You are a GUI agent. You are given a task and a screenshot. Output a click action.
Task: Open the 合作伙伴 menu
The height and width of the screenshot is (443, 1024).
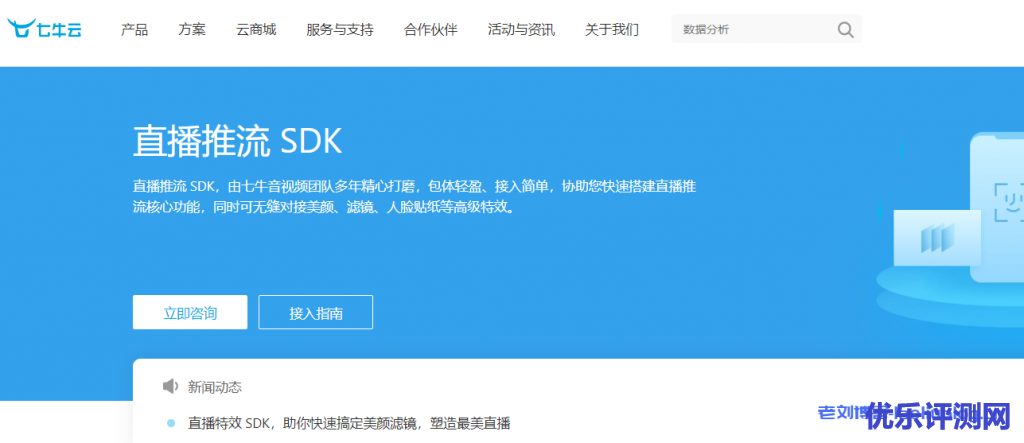[430, 29]
